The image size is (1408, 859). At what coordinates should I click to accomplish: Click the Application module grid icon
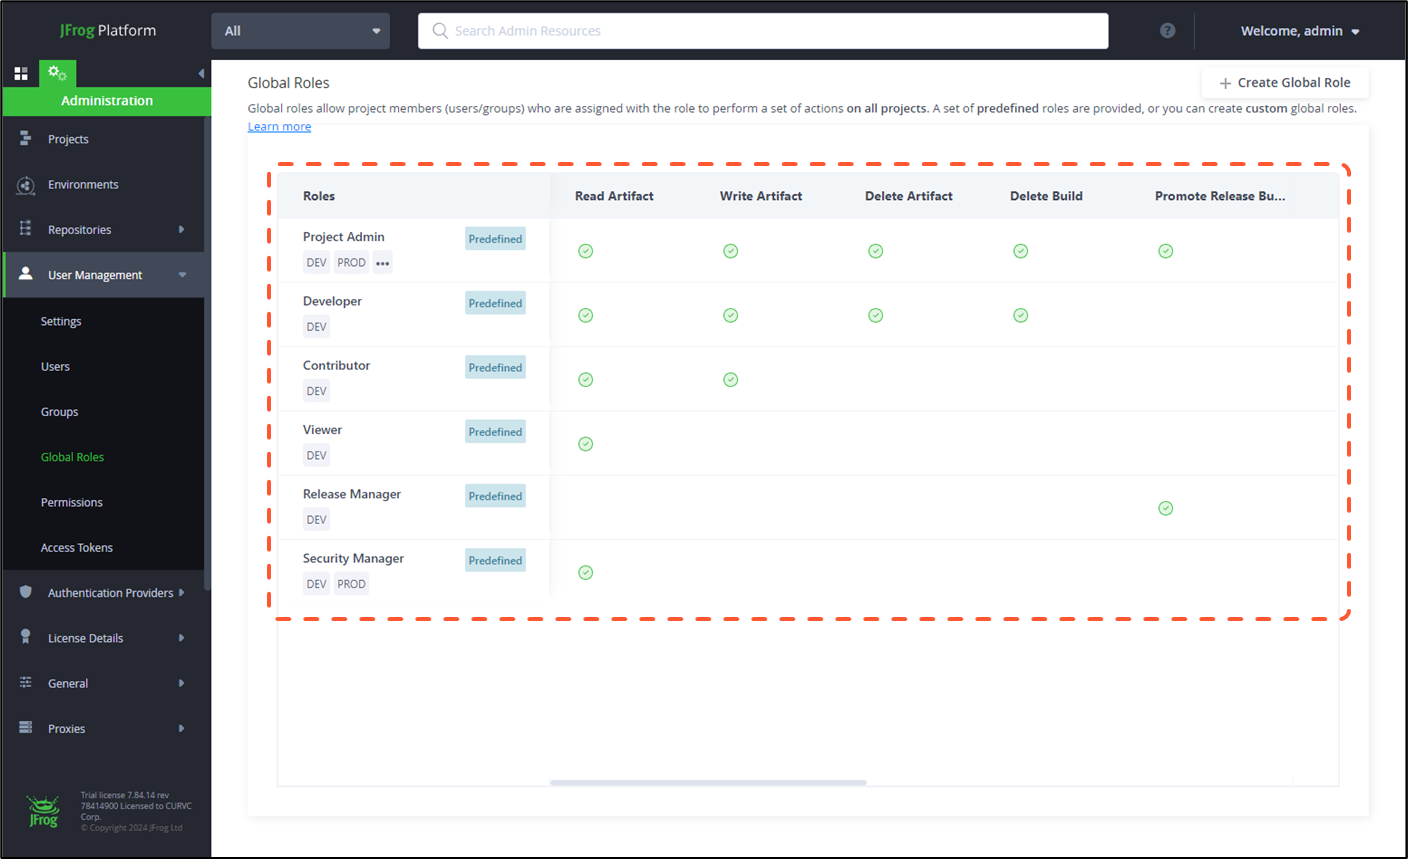[21, 74]
